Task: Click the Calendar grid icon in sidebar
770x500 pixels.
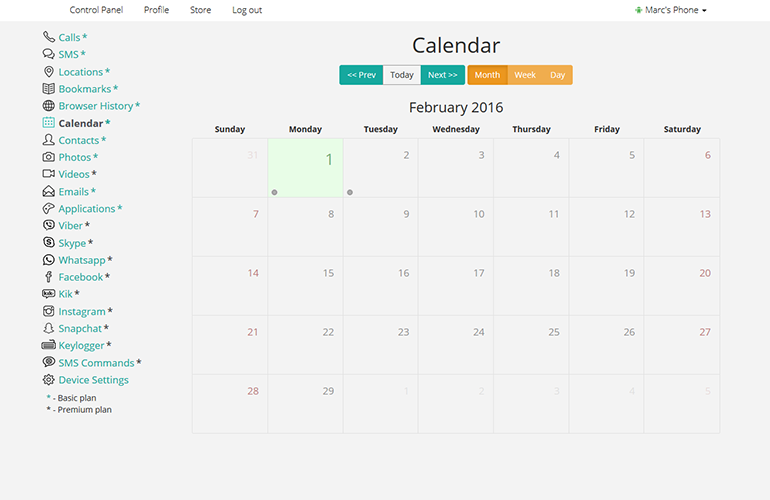Action: (x=49, y=123)
